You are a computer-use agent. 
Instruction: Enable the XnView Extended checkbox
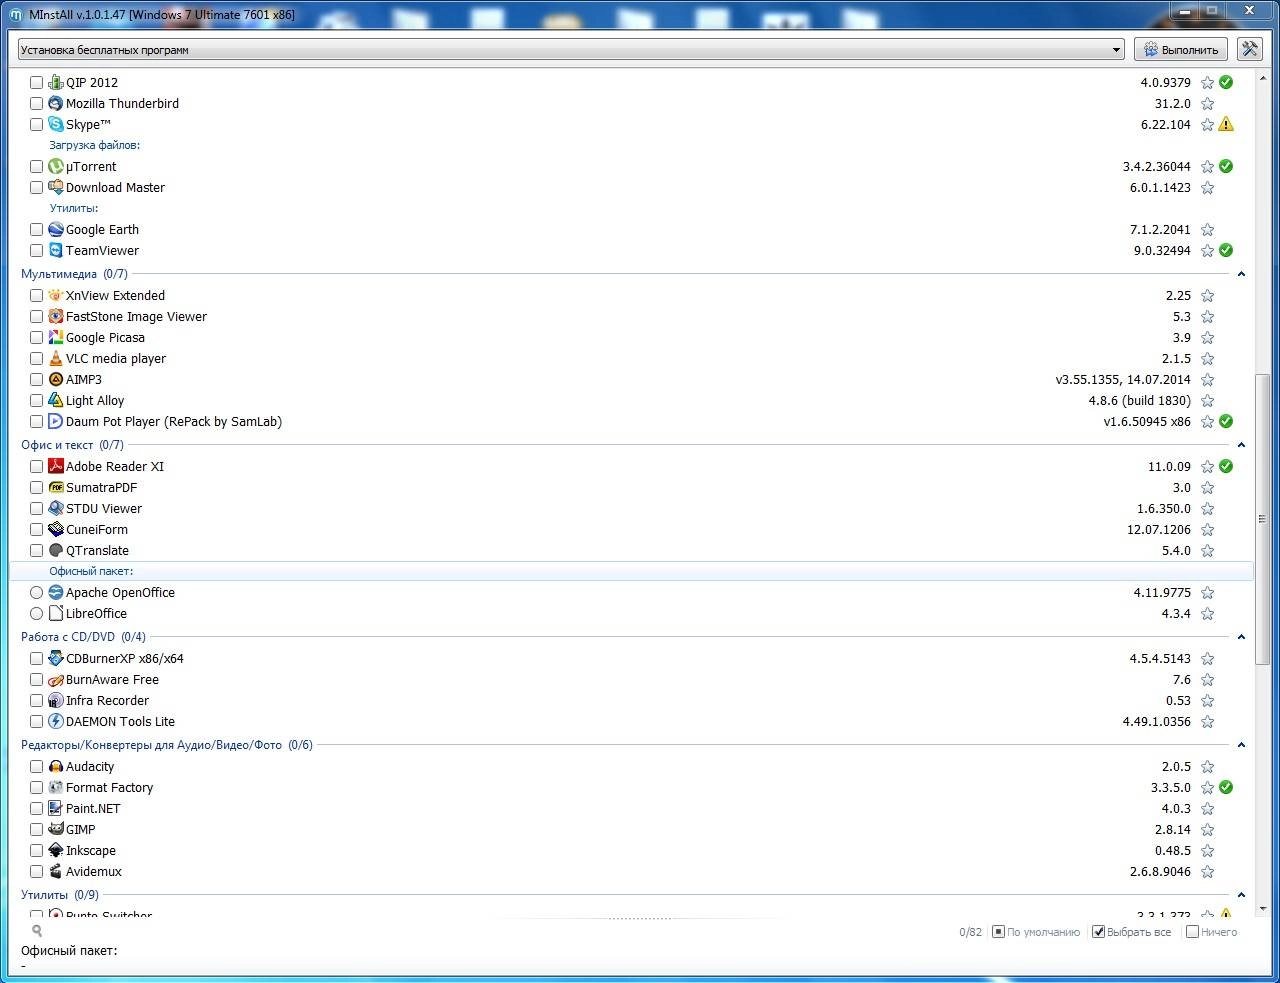pyautogui.click(x=36, y=295)
